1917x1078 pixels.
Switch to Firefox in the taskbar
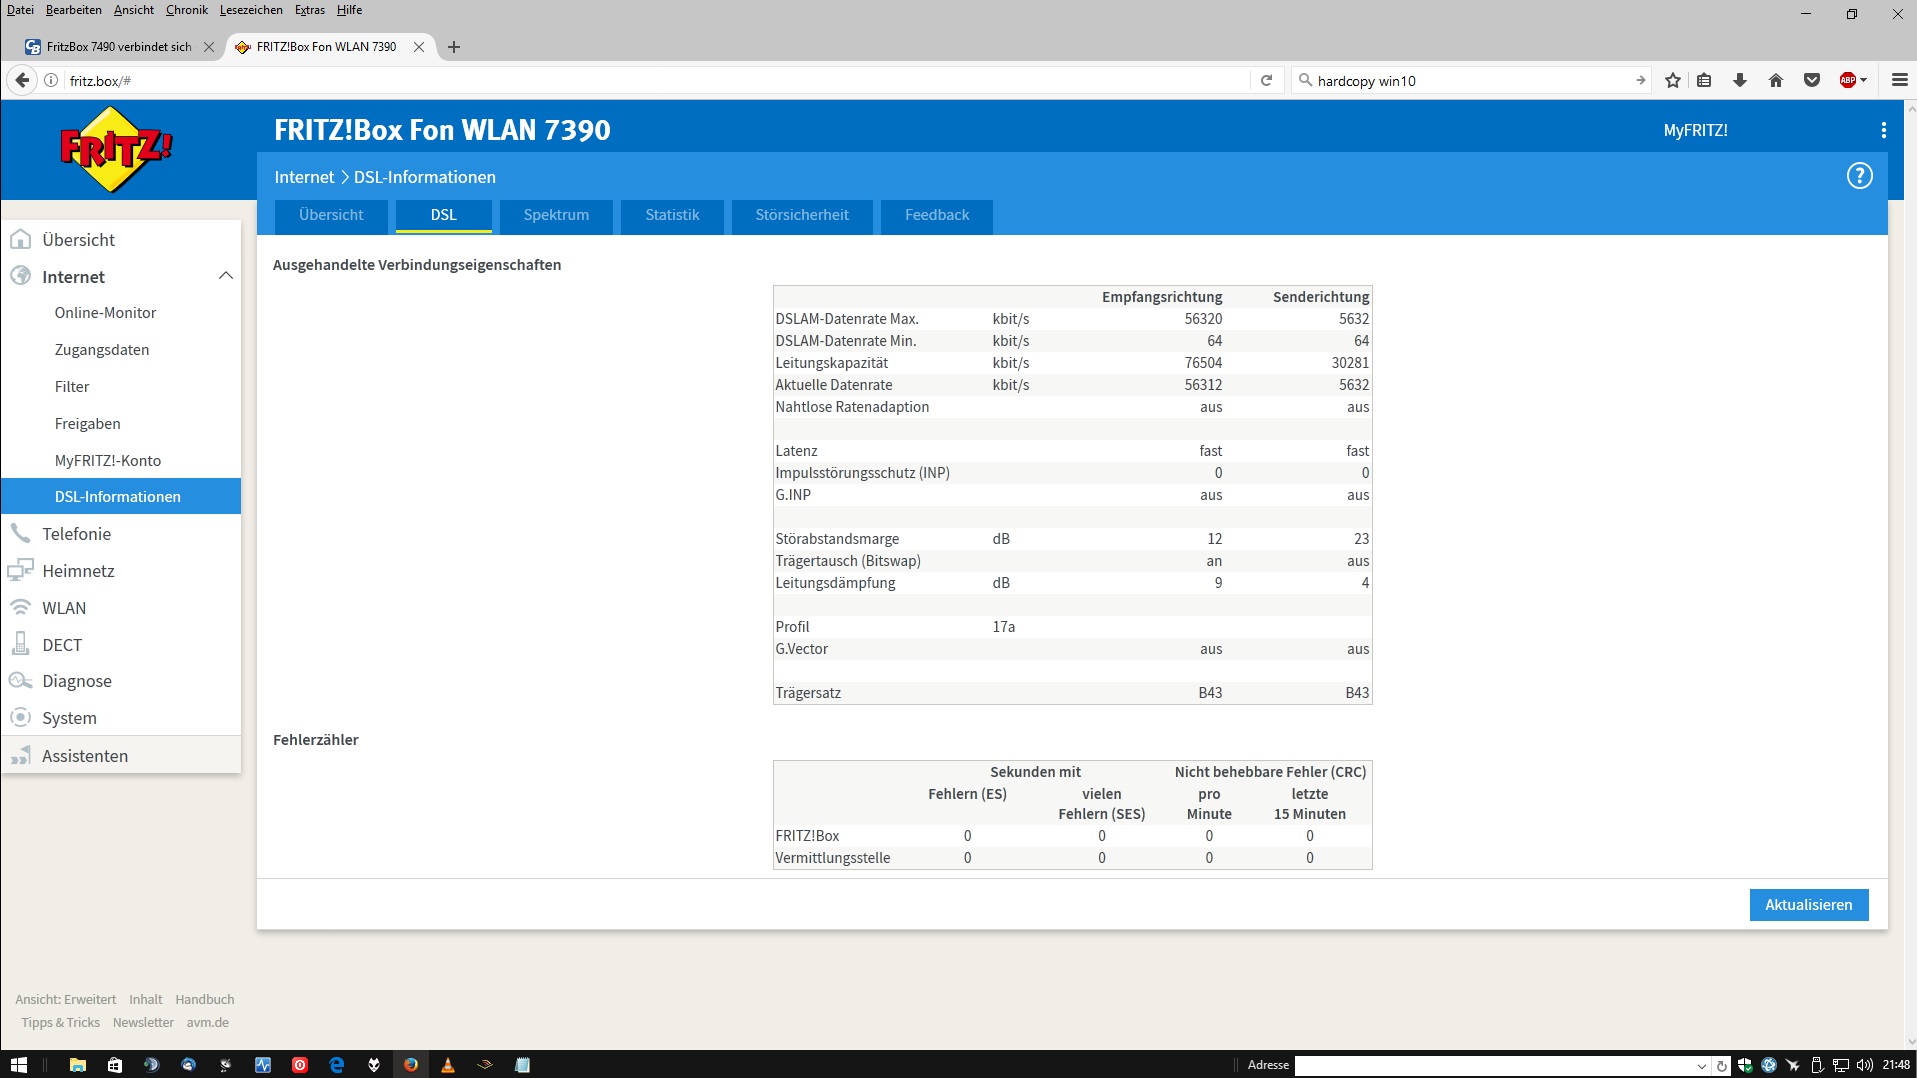(410, 1065)
